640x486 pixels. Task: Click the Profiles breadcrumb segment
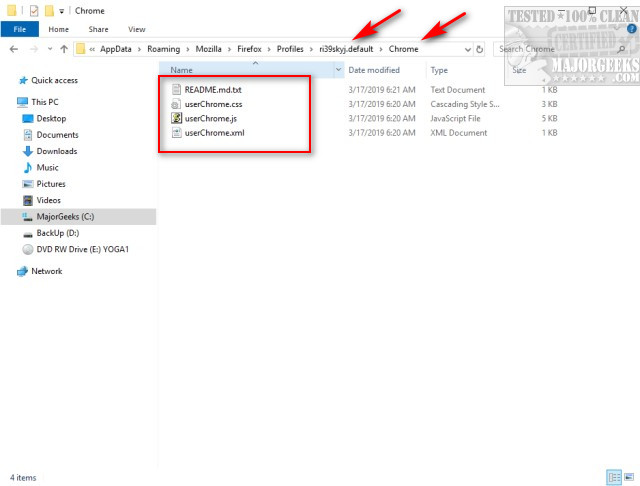tap(290, 49)
